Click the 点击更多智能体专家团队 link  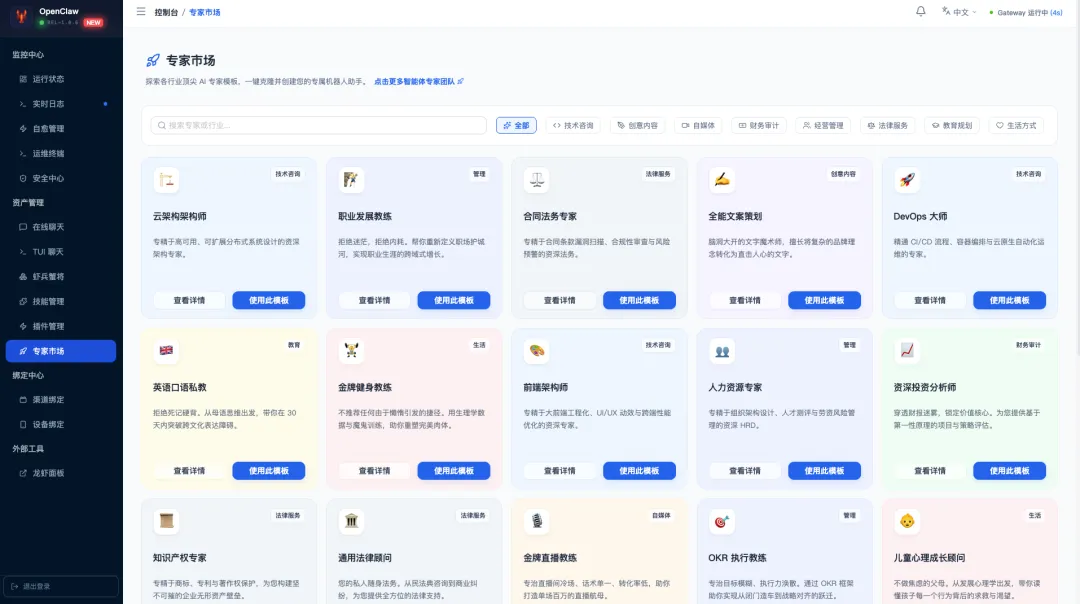419,81
